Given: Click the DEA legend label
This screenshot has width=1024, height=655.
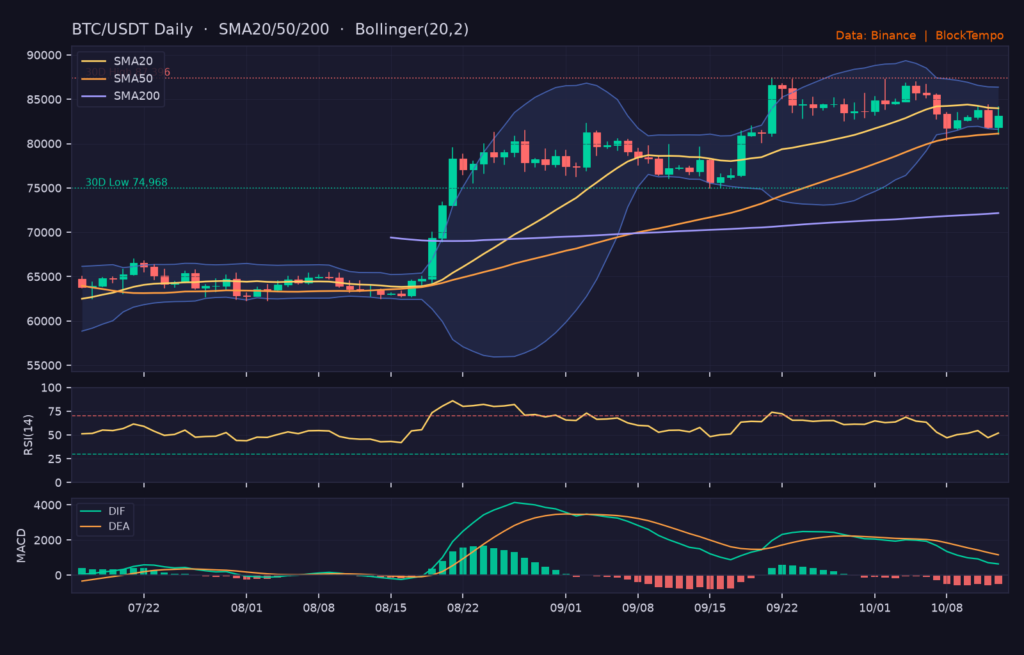Looking at the screenshot, I should pyautogui.click(x=119, y=526).
